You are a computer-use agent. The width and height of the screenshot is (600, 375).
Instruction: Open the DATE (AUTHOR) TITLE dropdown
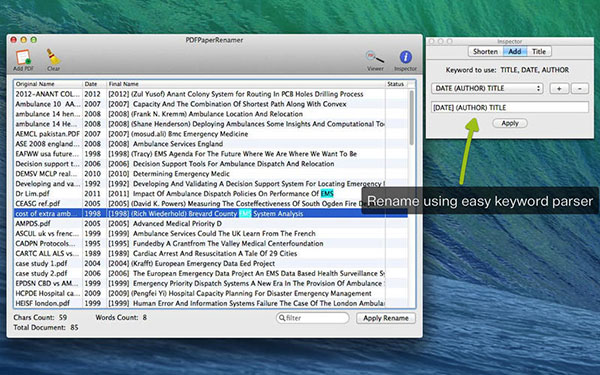[487, 88]
